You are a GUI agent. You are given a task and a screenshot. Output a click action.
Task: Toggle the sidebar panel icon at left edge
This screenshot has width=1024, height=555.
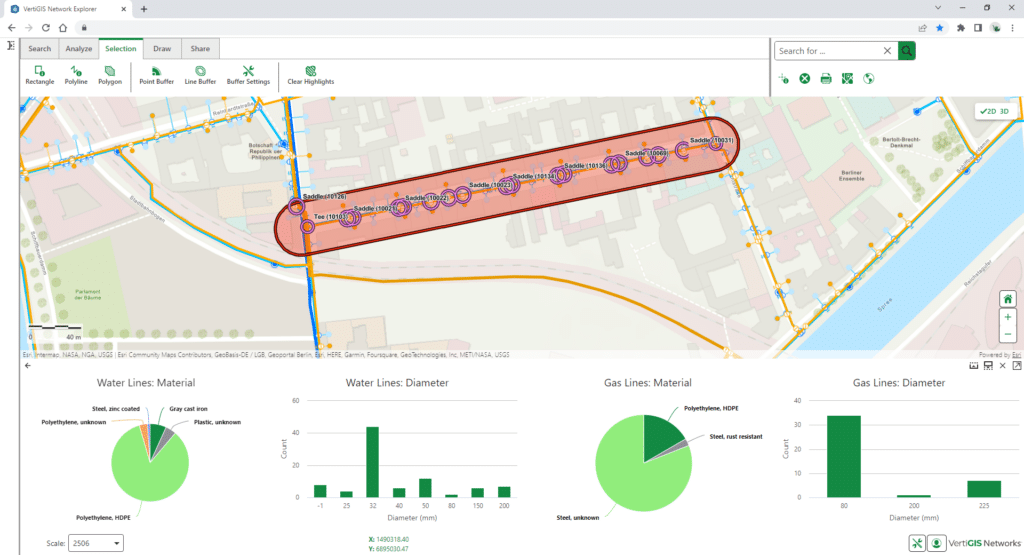pyautogui.click(x=10, y=46)
